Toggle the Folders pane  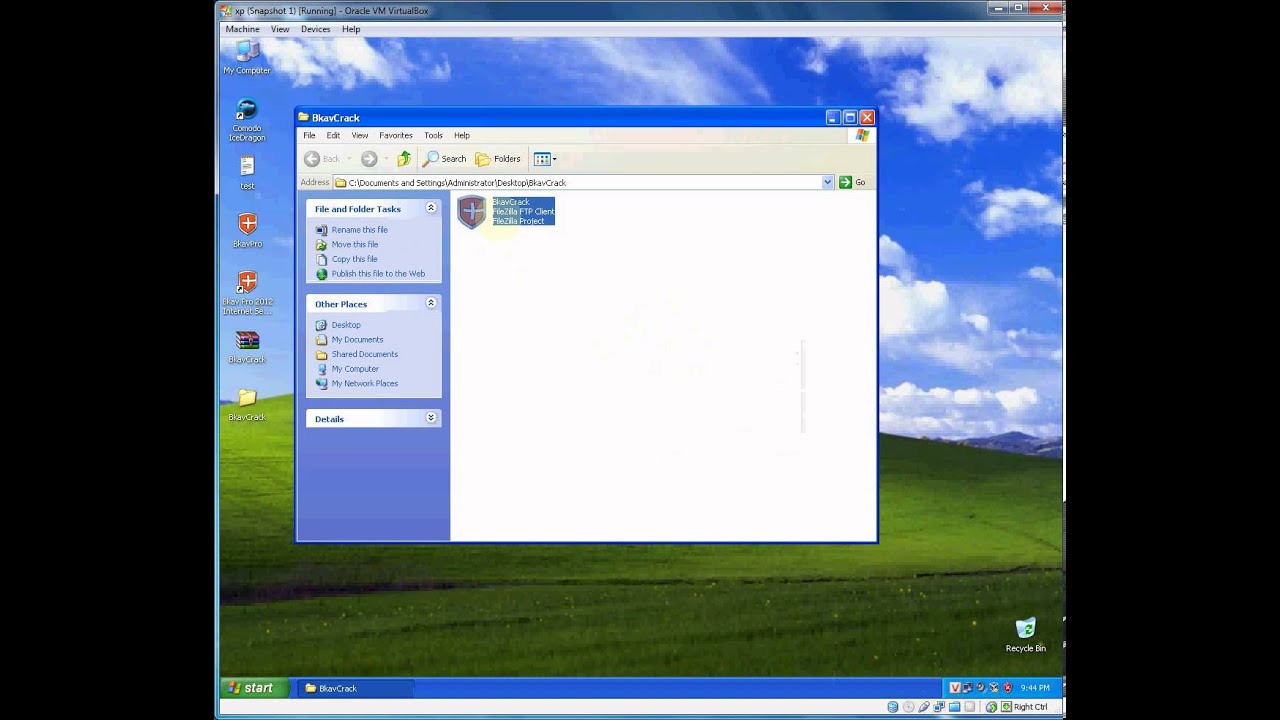coord(498,158)
